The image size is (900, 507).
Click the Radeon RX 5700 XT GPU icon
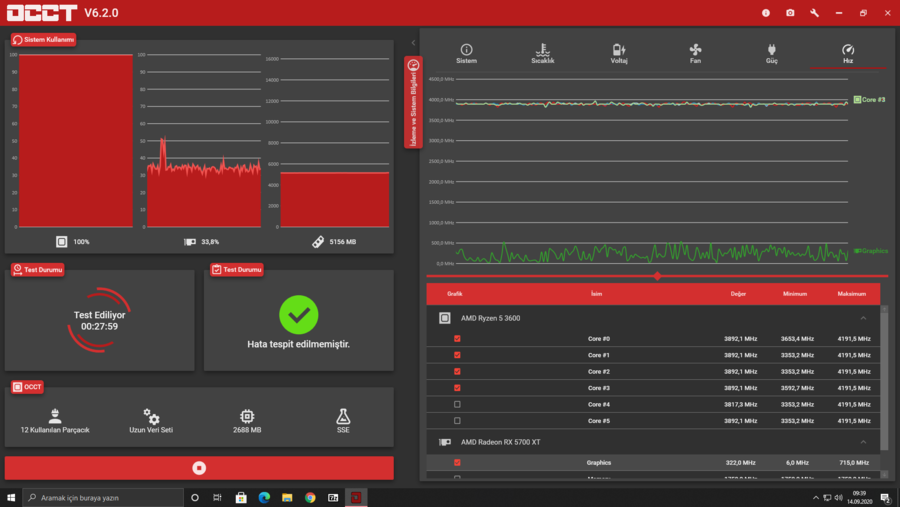(x=445, y=442)
